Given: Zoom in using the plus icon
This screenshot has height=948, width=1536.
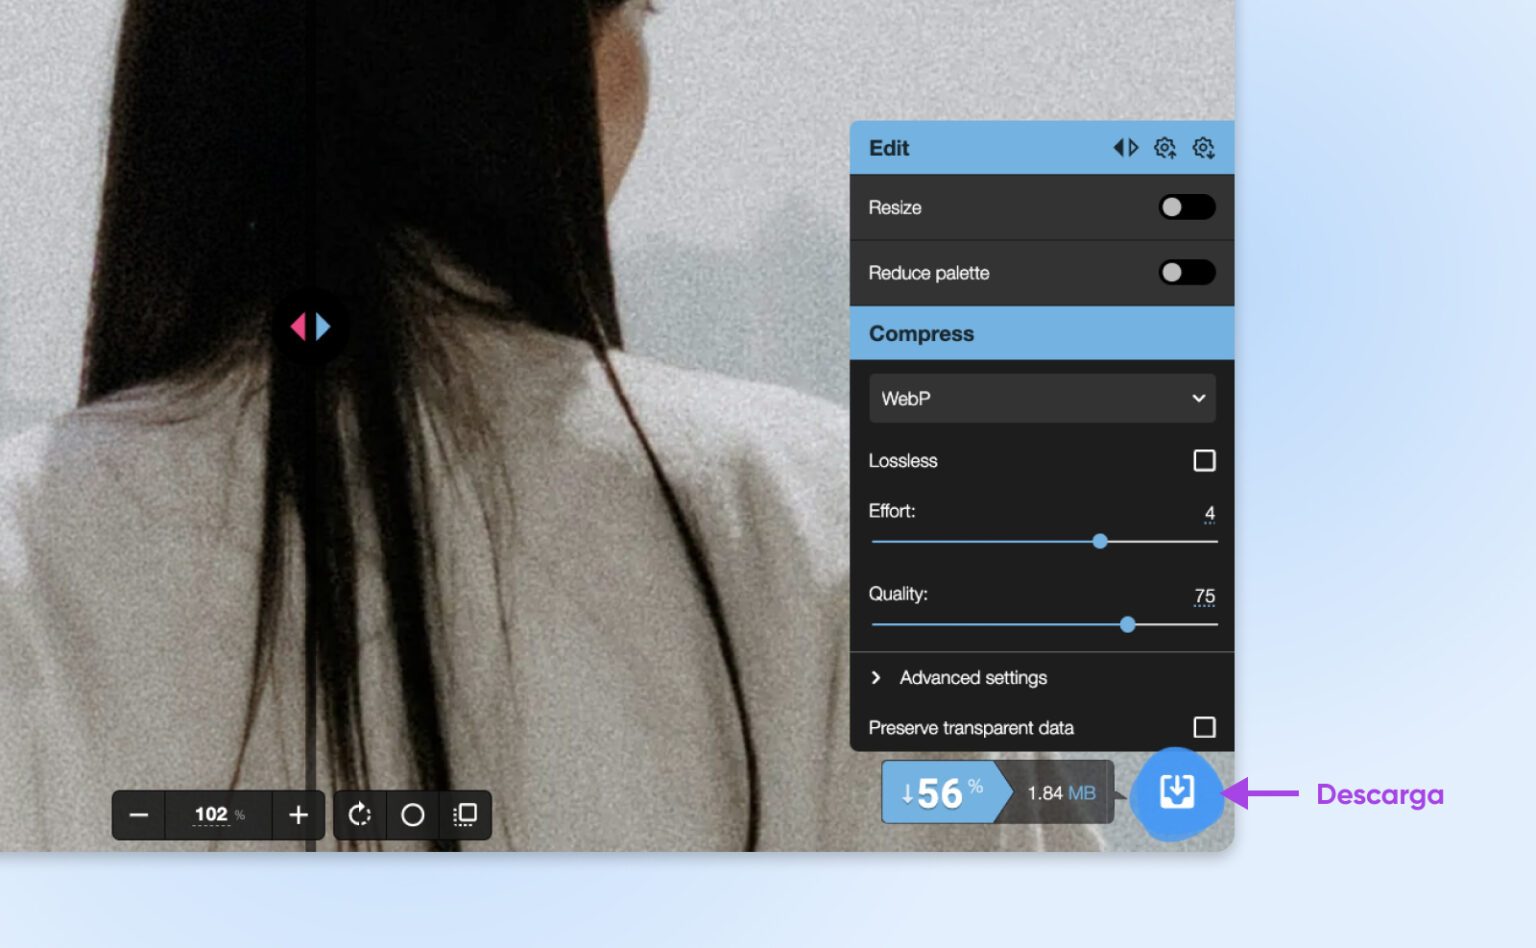Looking at the screenshot, I should [x=297, y=815].
